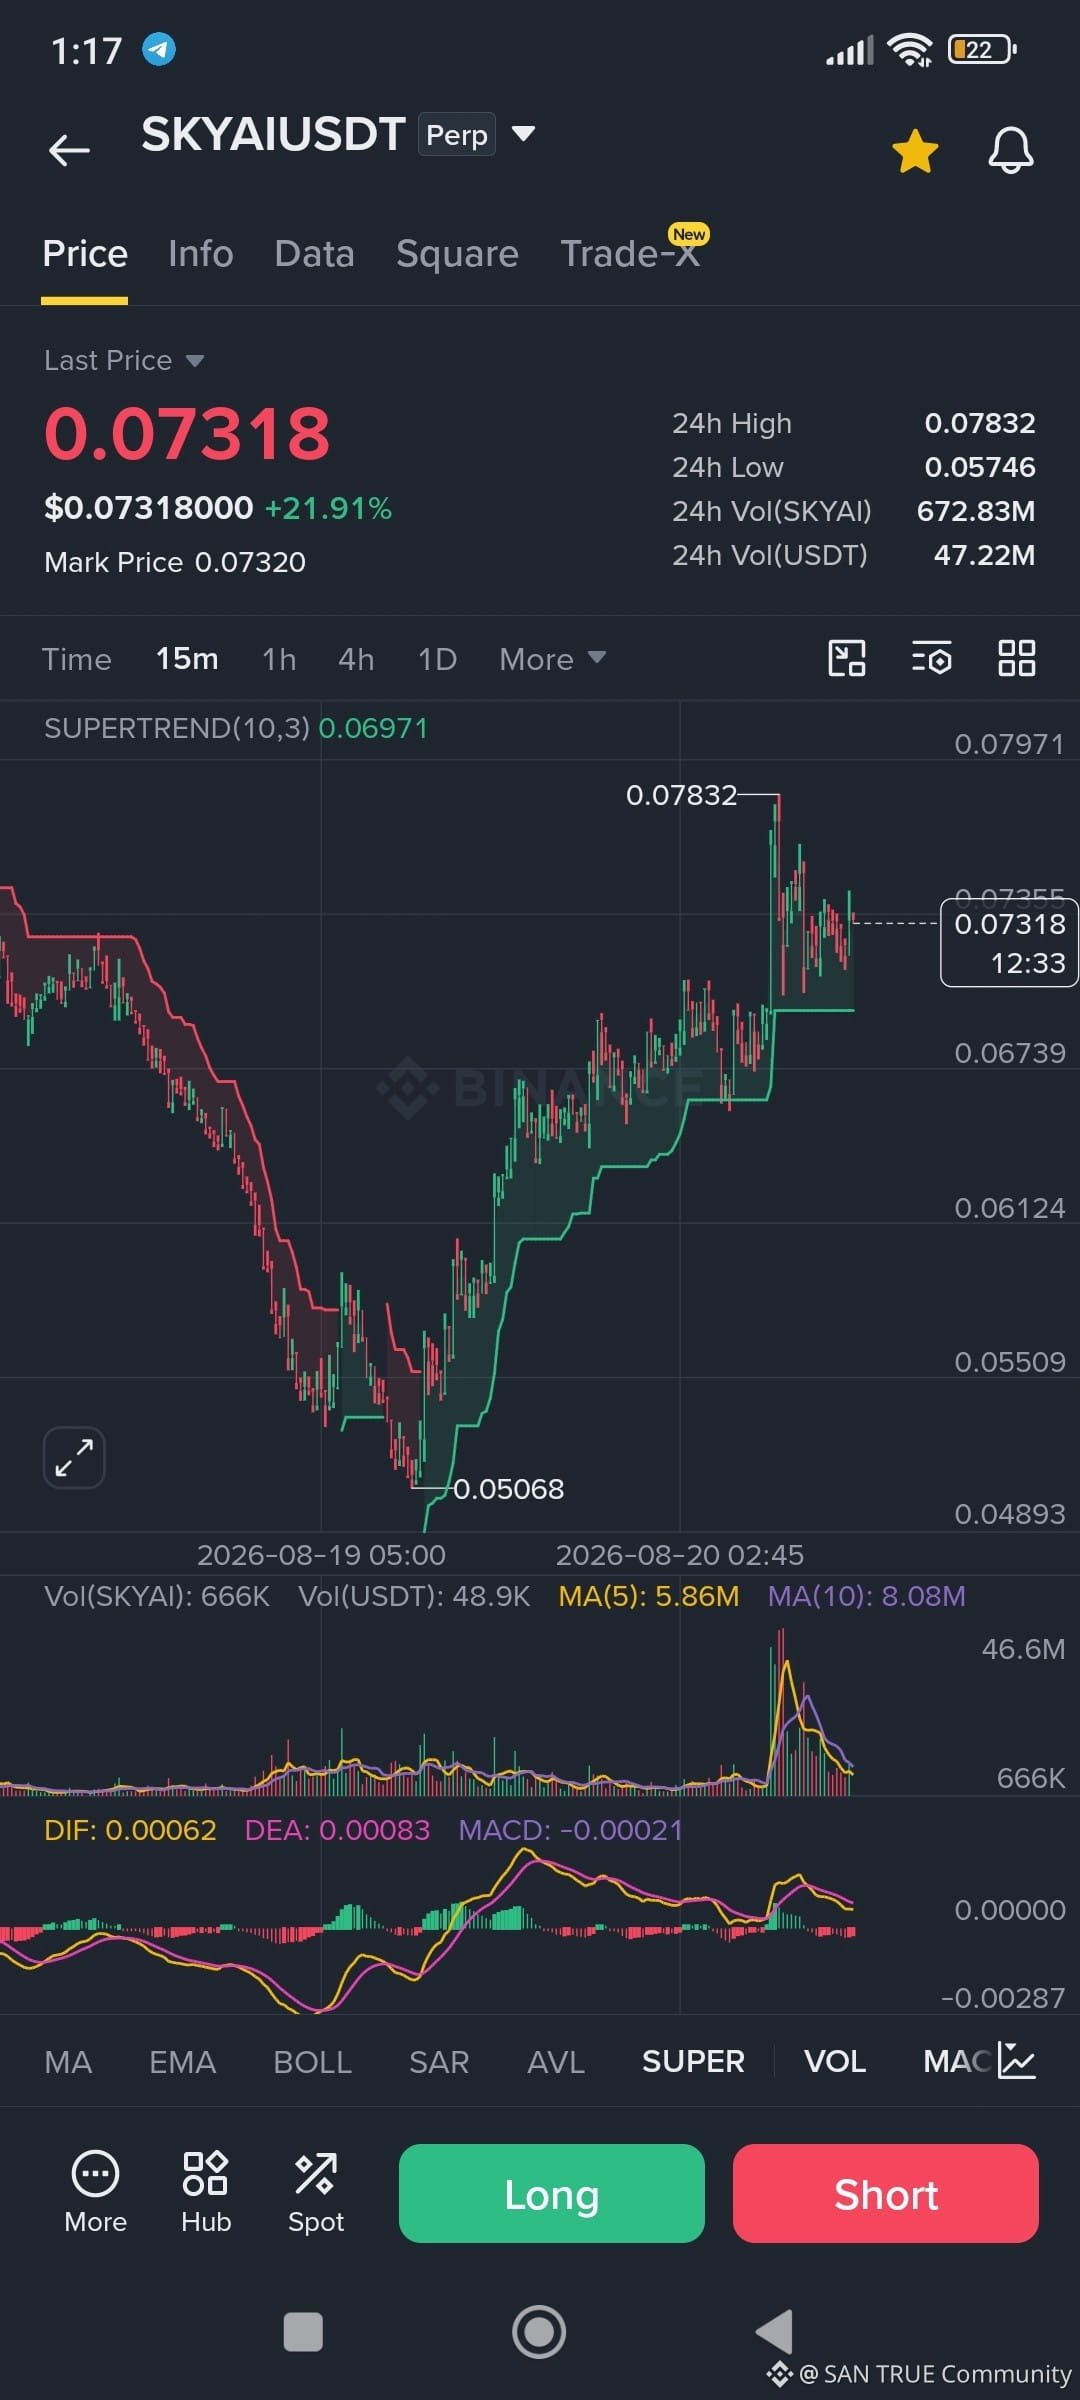Select the Time chart interval

77,659
